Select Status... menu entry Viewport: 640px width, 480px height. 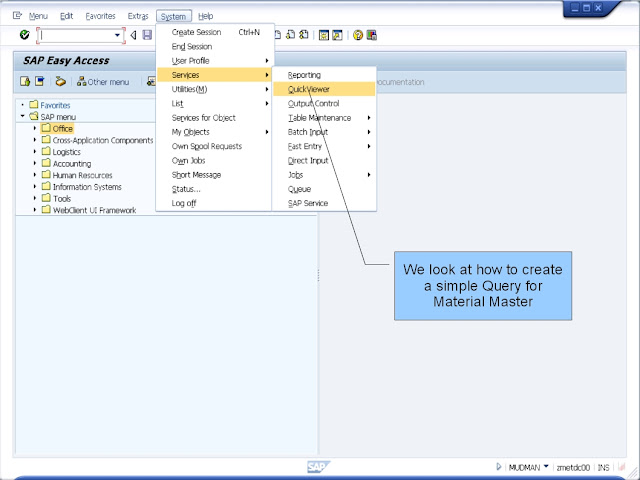tap(215, 189)
